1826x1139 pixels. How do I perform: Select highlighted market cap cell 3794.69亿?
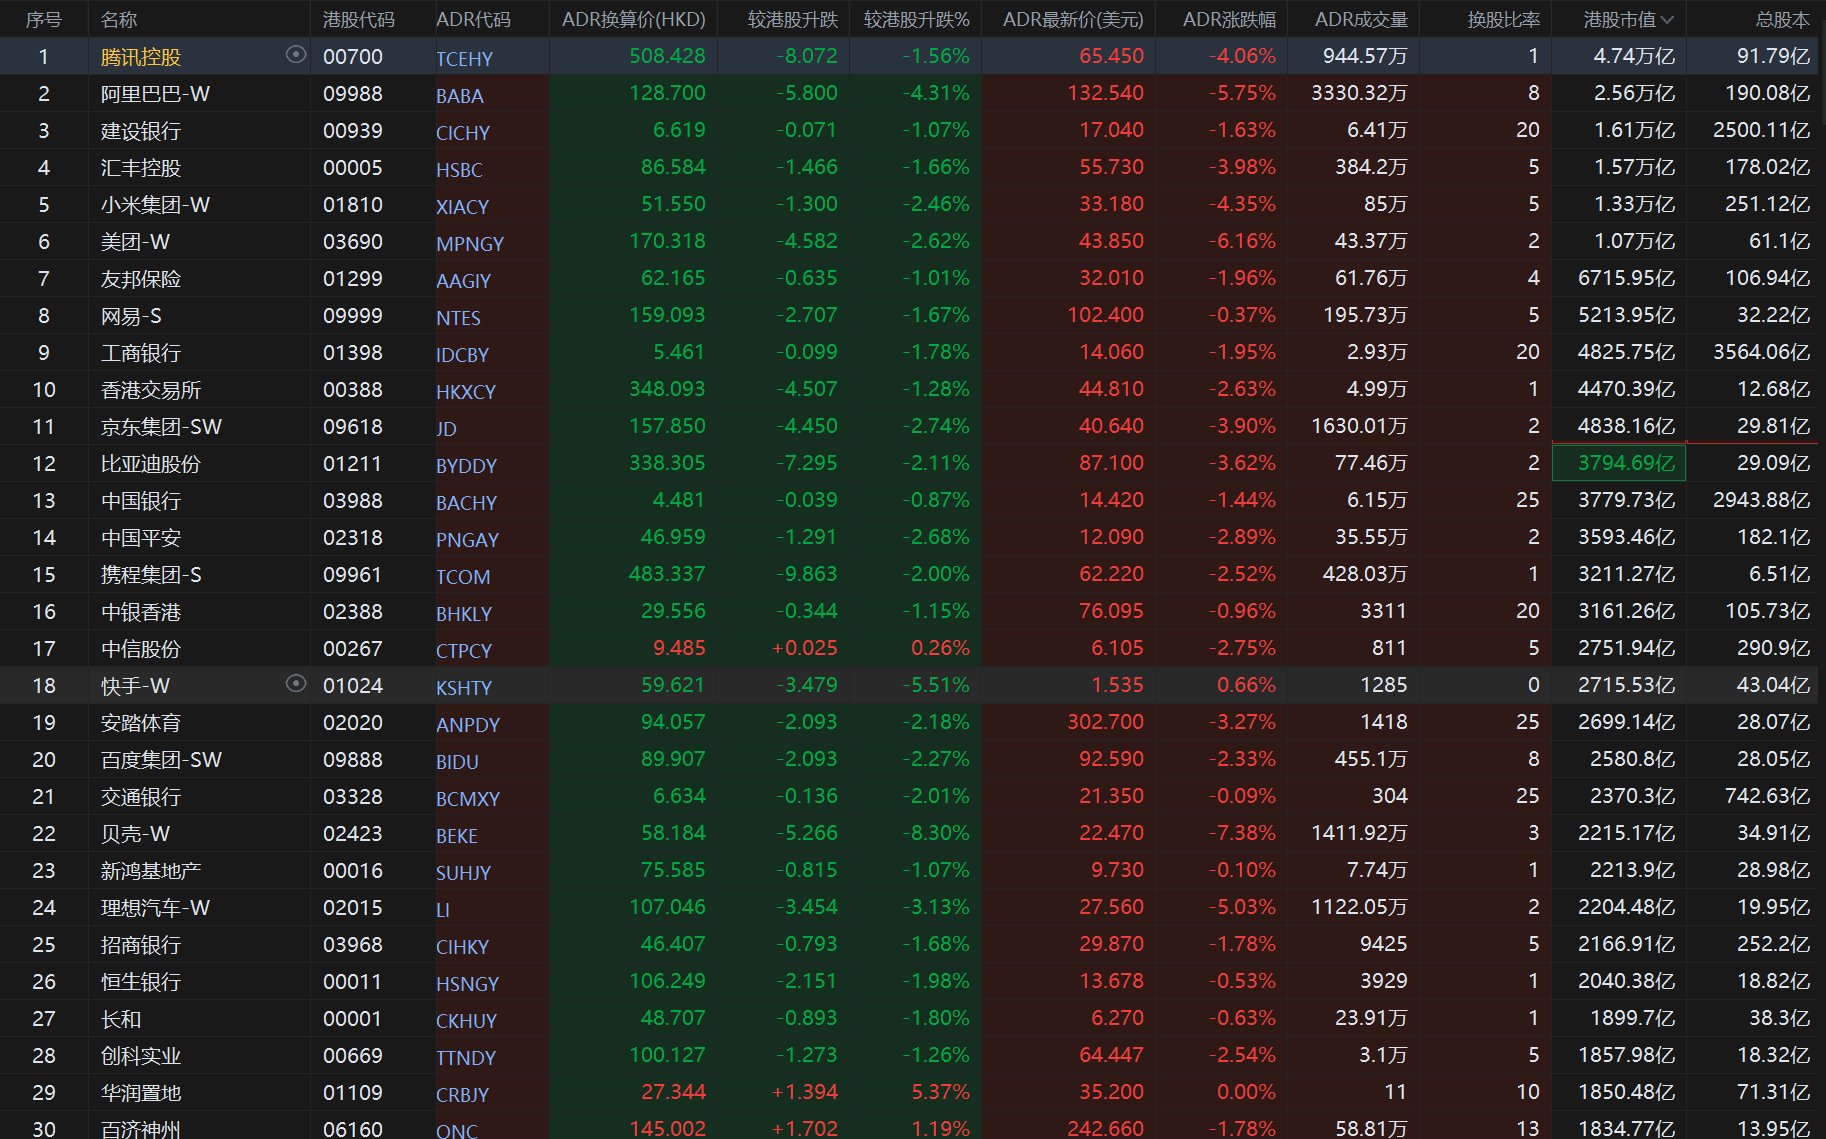[x=1618, y=463]
